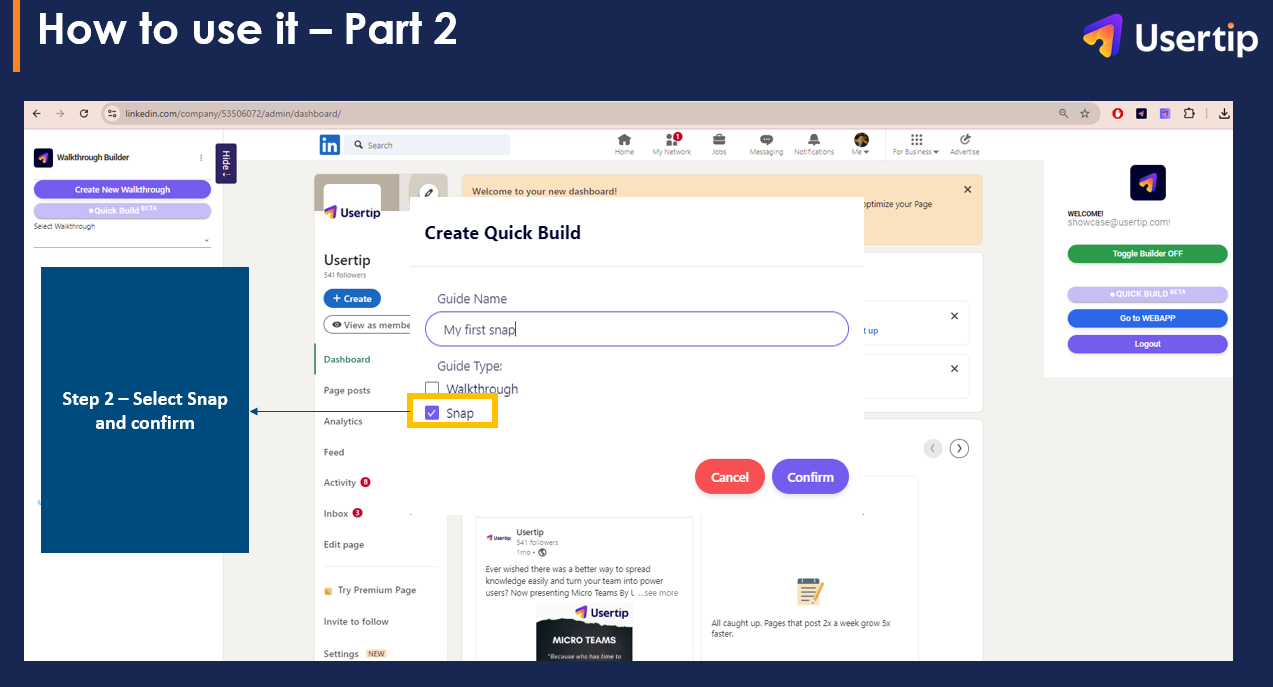Click View as member button
This screenshot has height=687, width=1273.
(369, 325)
